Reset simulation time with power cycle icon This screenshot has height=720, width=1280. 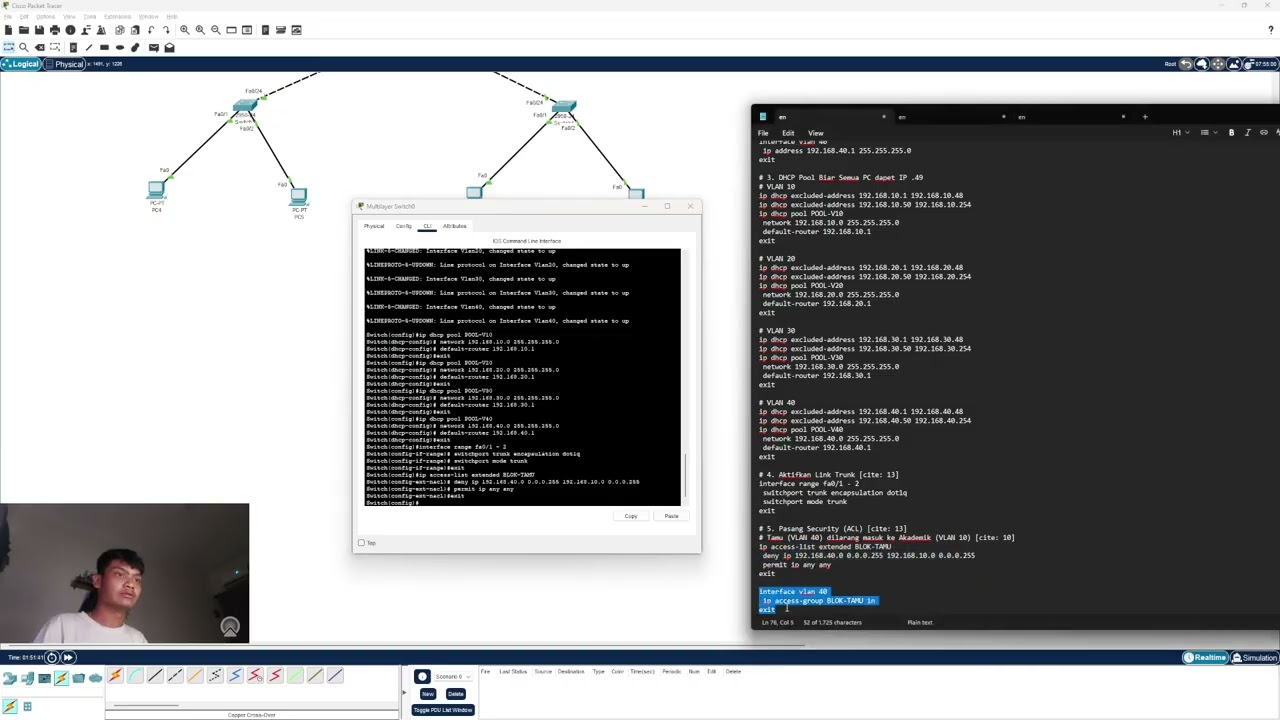click(52, 657)
